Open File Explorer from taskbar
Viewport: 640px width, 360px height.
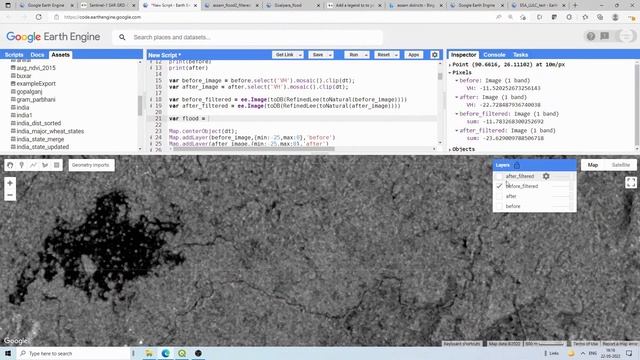point(149,353)
